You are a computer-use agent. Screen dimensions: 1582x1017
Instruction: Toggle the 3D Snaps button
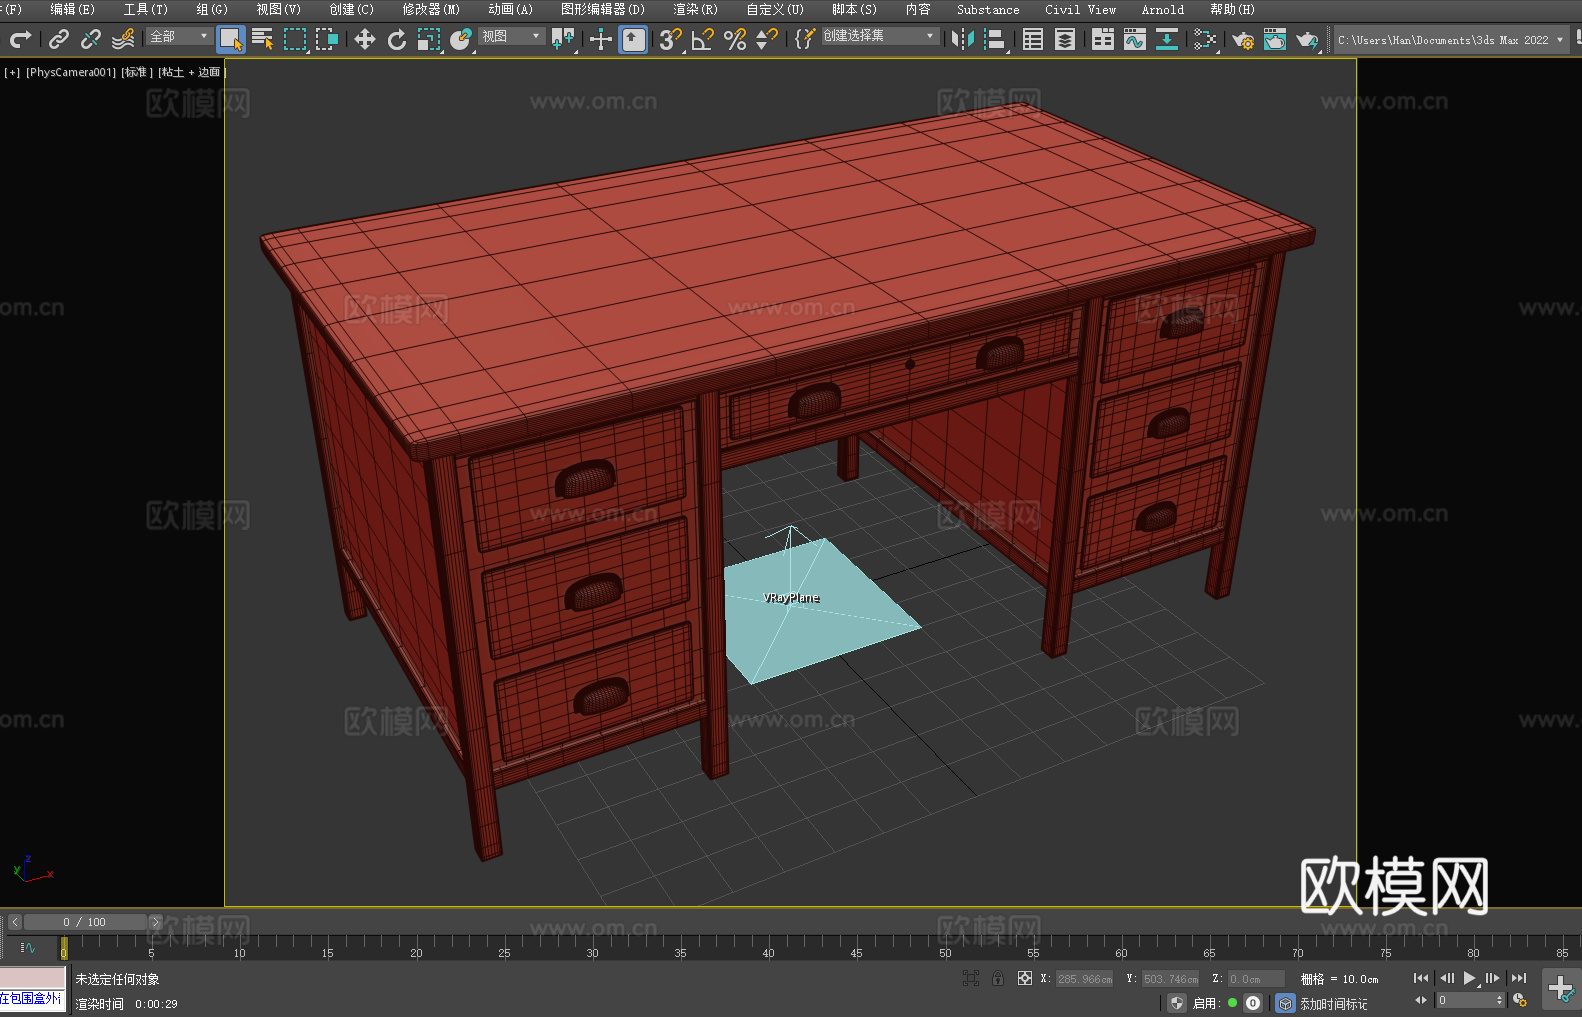(671, 39)
